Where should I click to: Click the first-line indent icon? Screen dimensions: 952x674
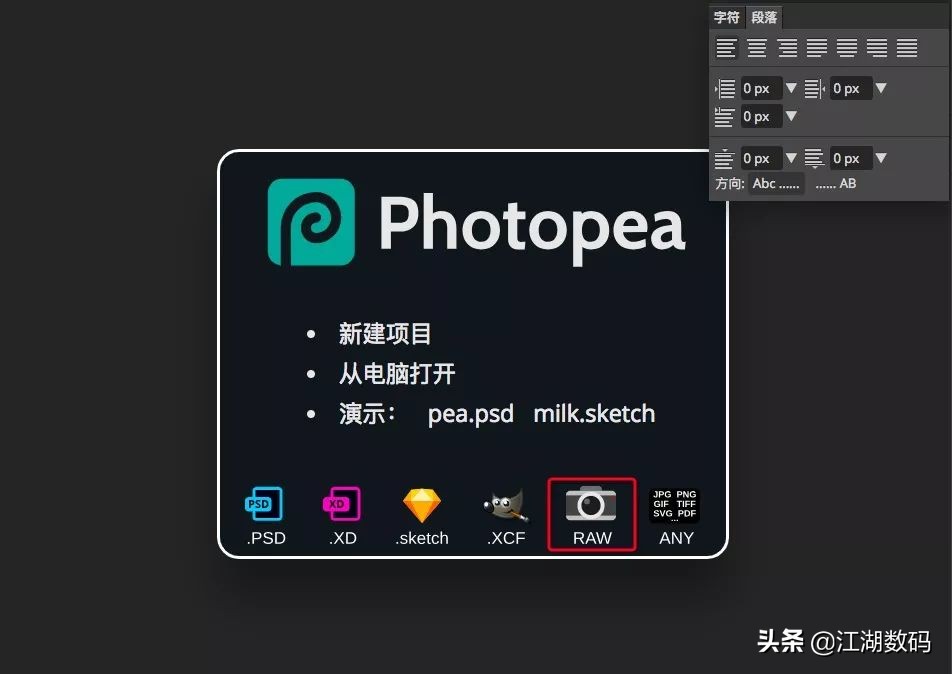pos(724,117)
